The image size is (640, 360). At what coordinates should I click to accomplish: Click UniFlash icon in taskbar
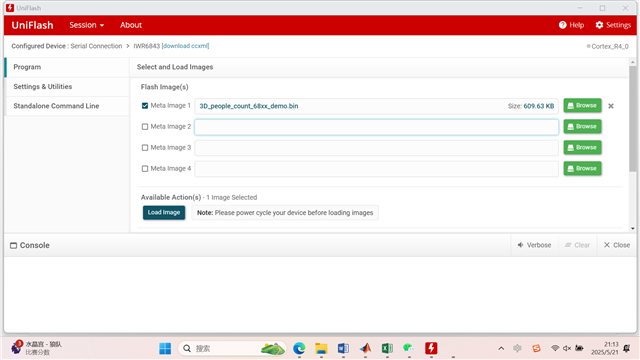pos(431,348)
